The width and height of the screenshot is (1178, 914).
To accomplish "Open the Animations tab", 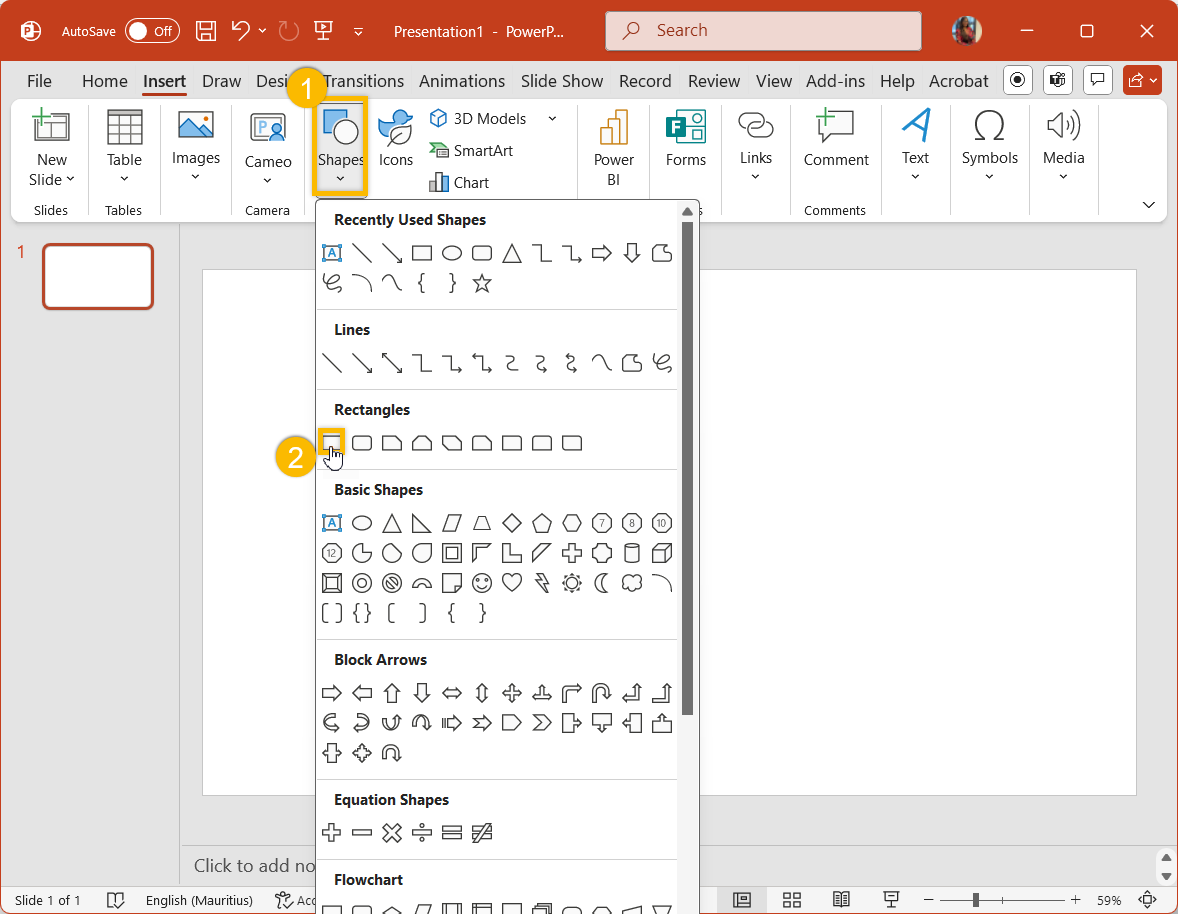I will 462,81.
